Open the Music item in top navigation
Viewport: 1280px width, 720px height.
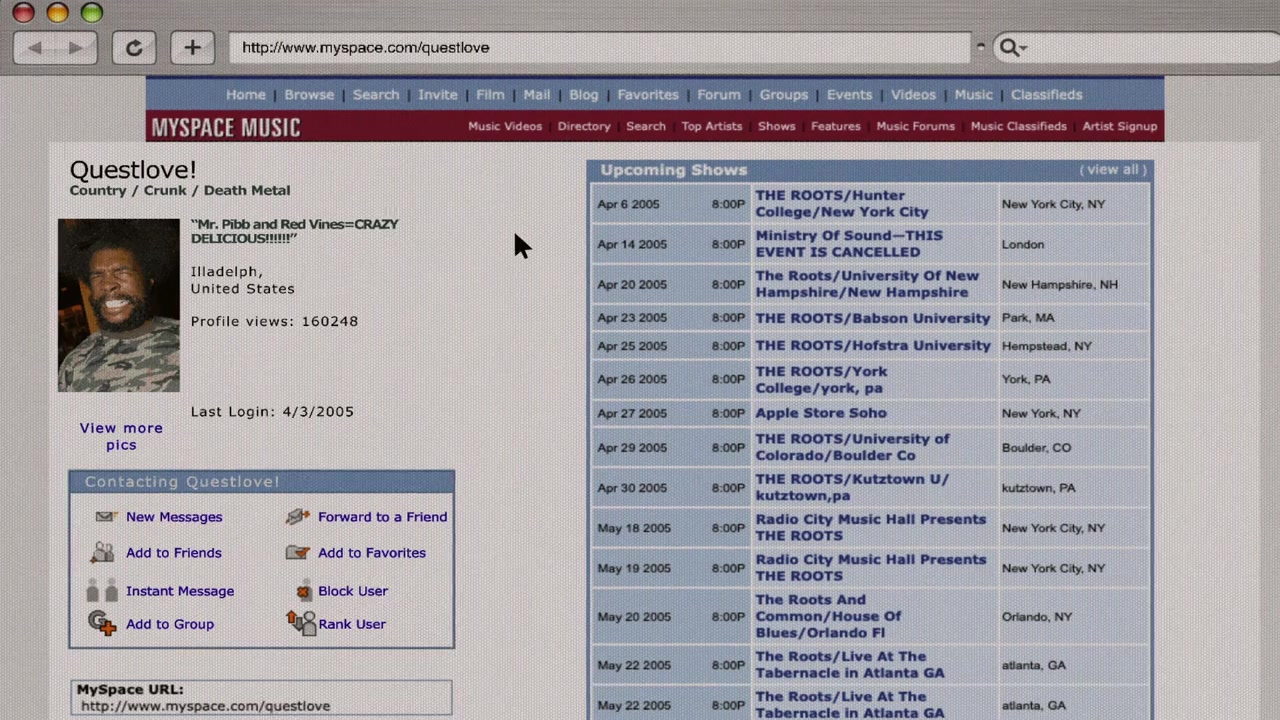click(x=973, y=95)
